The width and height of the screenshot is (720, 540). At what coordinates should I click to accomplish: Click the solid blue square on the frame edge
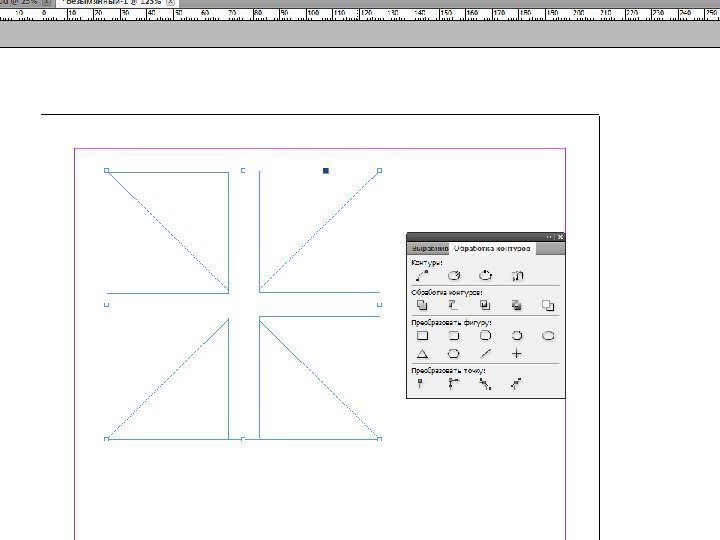coord(326,171)
